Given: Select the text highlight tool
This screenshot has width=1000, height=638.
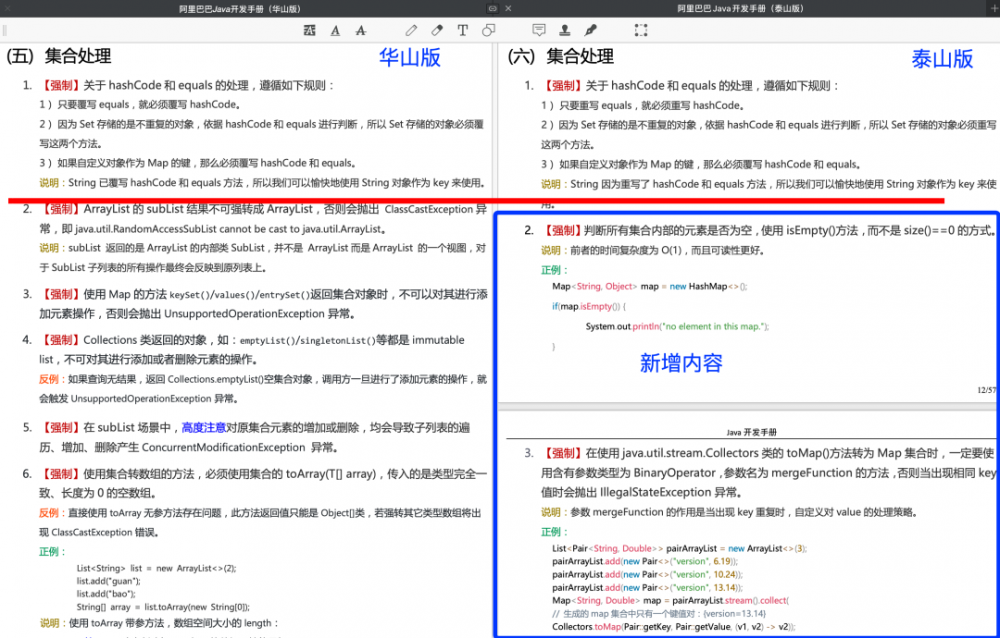Looking at the screenshot, I should pyautogui.click(x=309, y=30).
